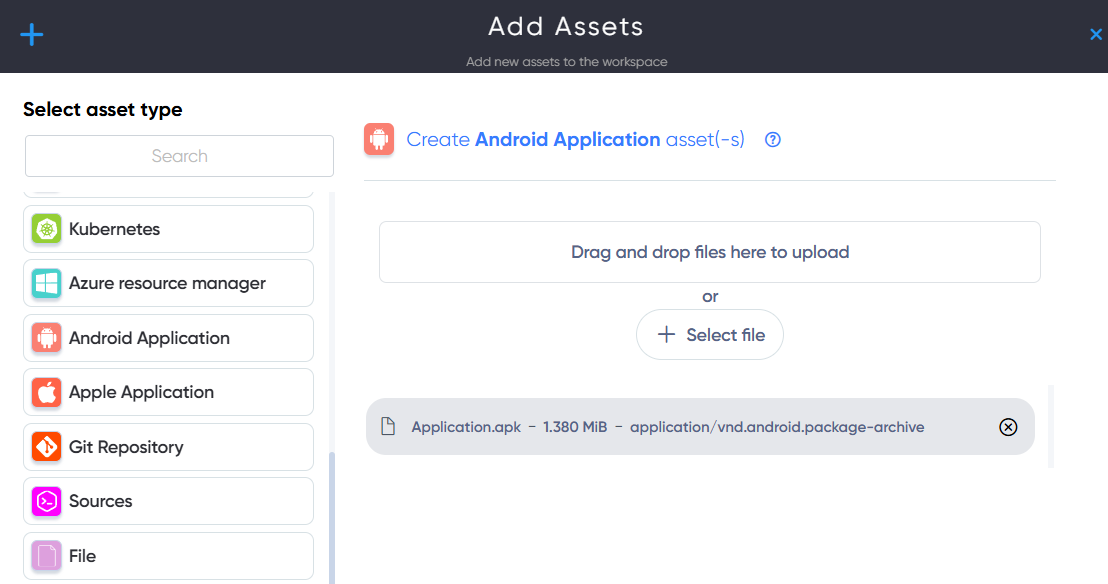Click the Select file button
1108x584 pixels.
point(710,334)
